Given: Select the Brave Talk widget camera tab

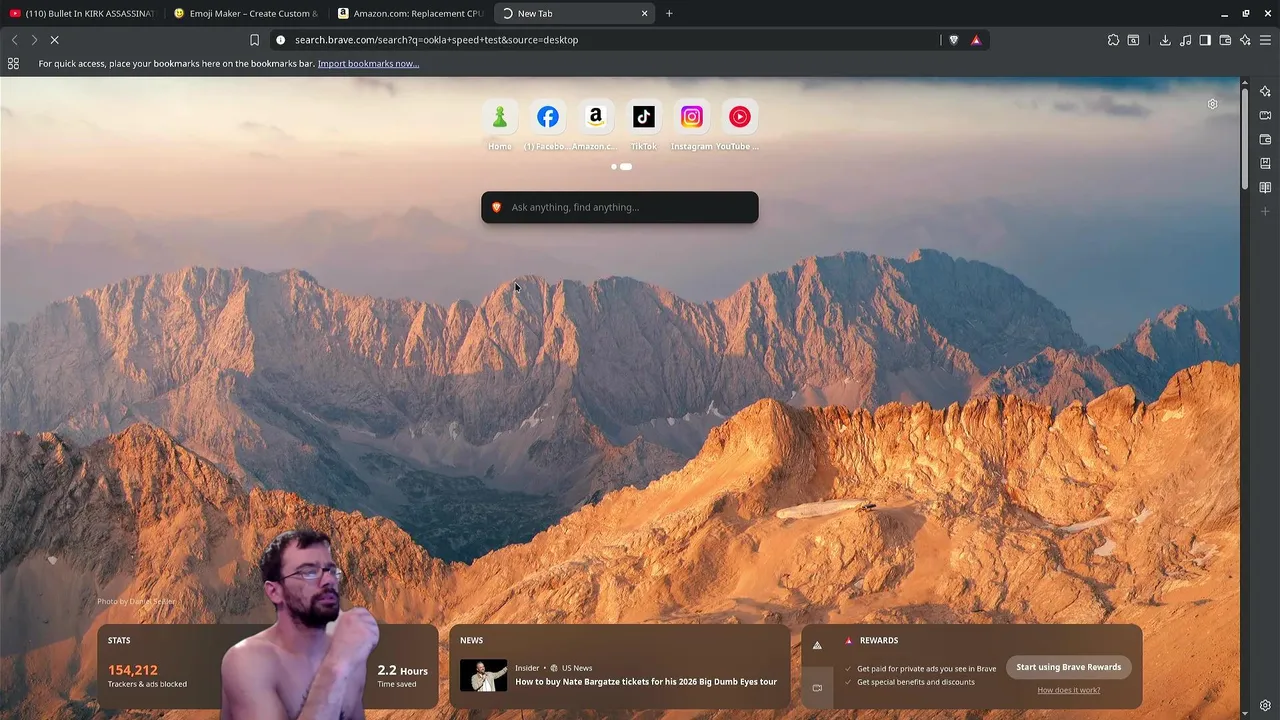Looking at the screenshot, I should [x=817, y=687].
